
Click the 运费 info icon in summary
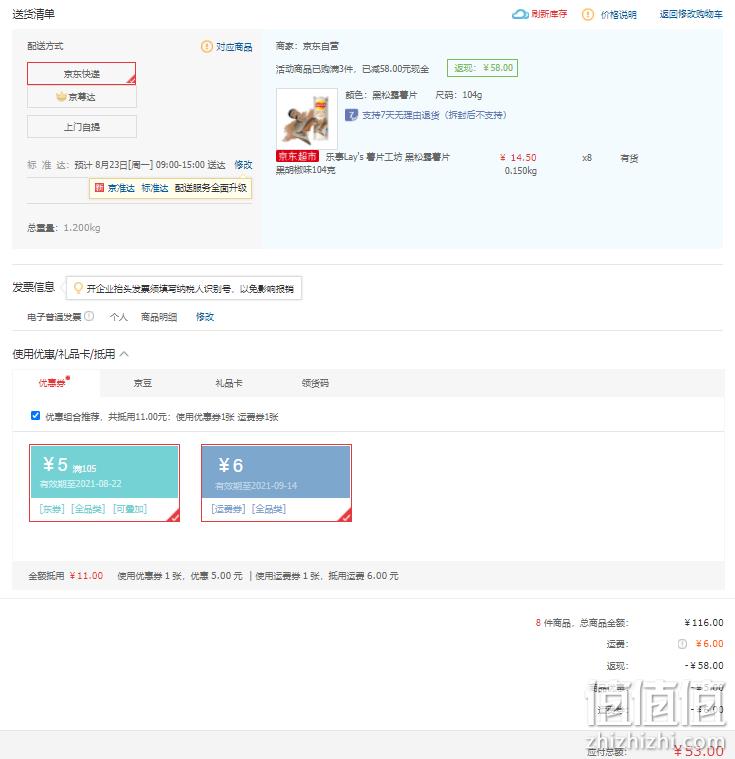[x=682, y=643]
